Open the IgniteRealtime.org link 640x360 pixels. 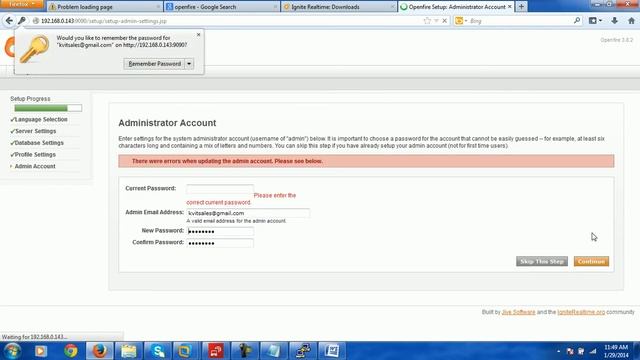(581, 312)
